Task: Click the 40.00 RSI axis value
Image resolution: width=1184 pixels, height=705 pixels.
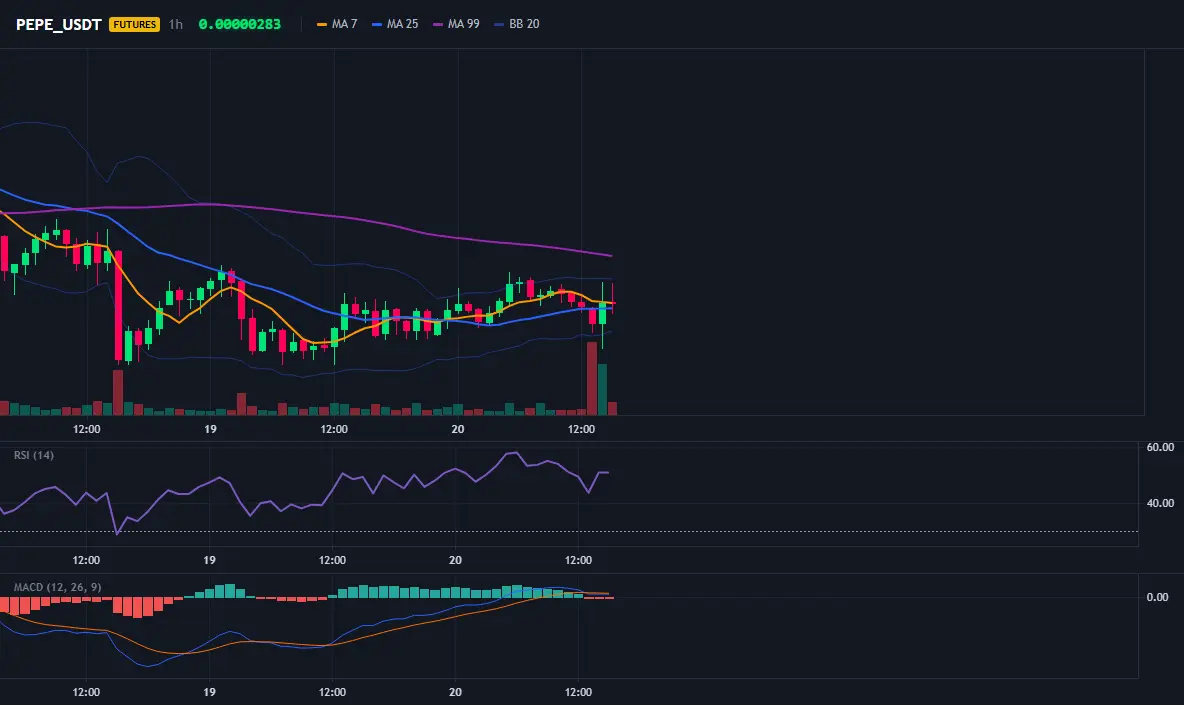Action: point(1160,503)
